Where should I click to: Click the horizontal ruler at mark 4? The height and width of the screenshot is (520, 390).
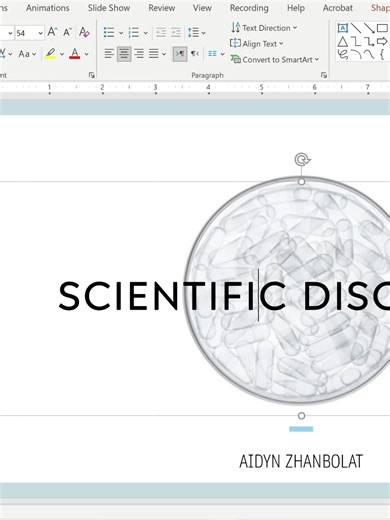[208, 88]
